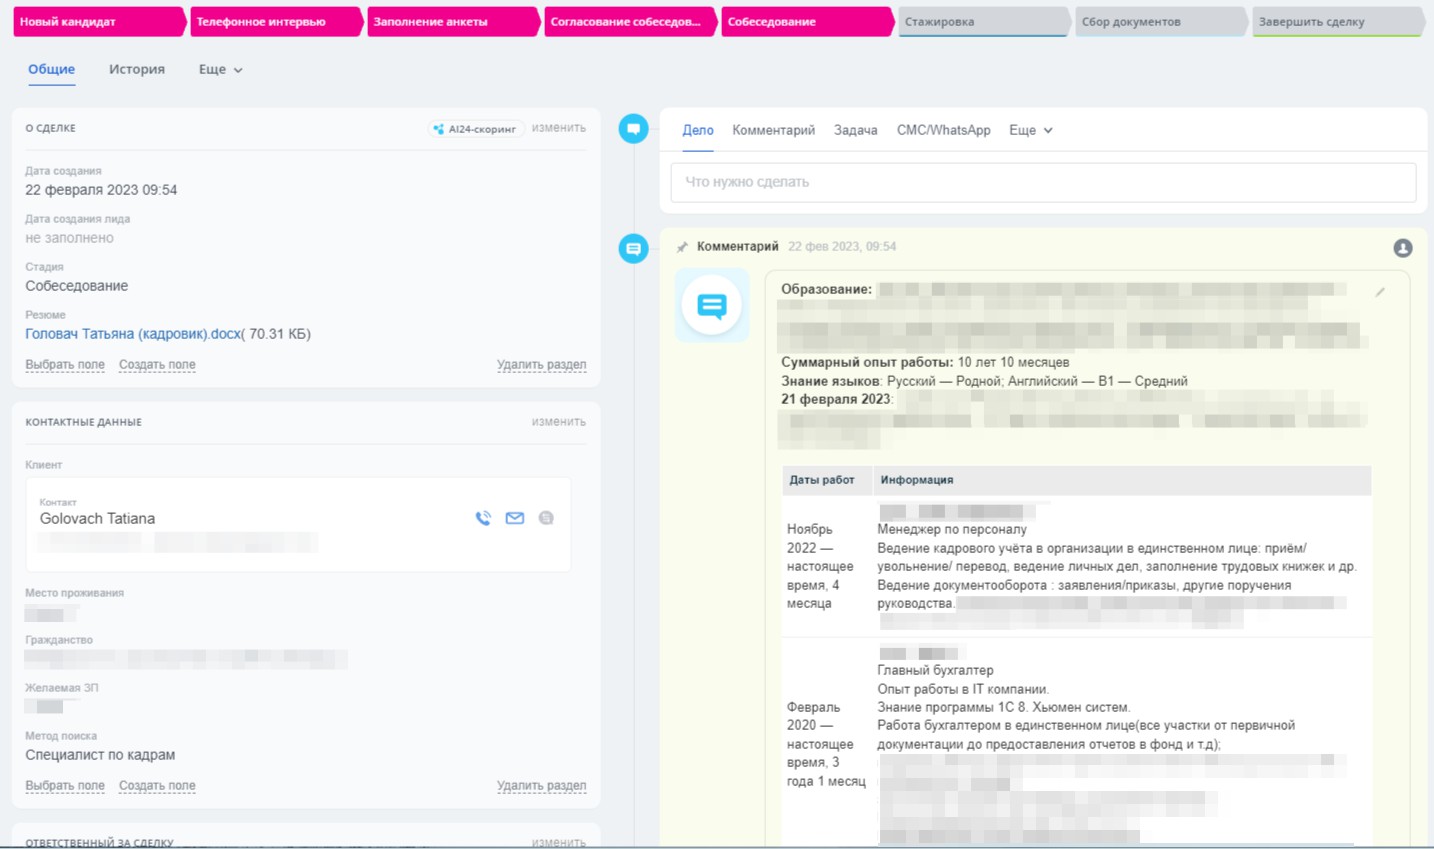1434x849 pixels.
Task: Set stage to Телефонное интервью
Action: [276, 22]
